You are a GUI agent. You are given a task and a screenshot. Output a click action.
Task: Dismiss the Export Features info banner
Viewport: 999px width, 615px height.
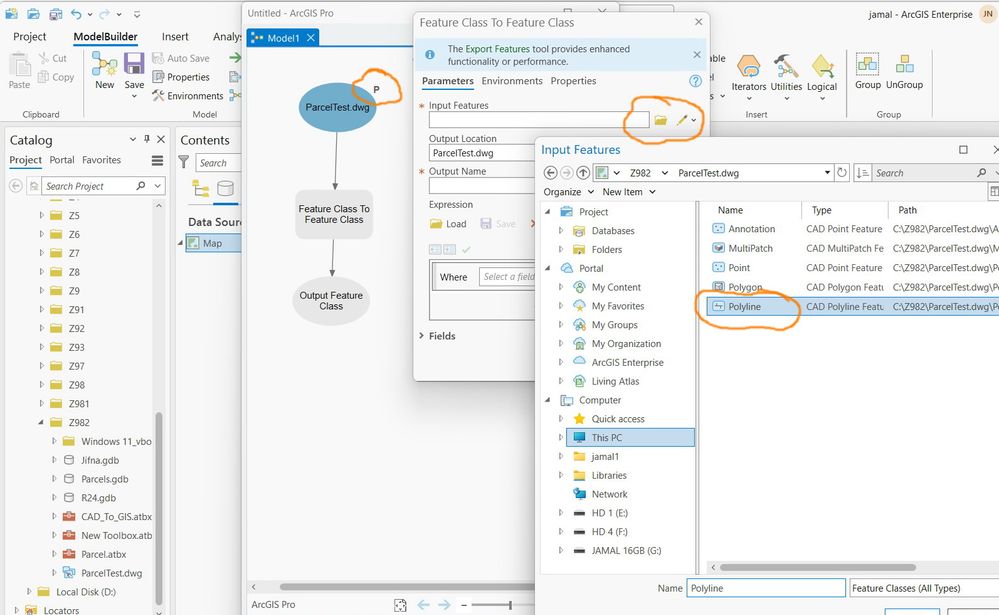[697, 55]
